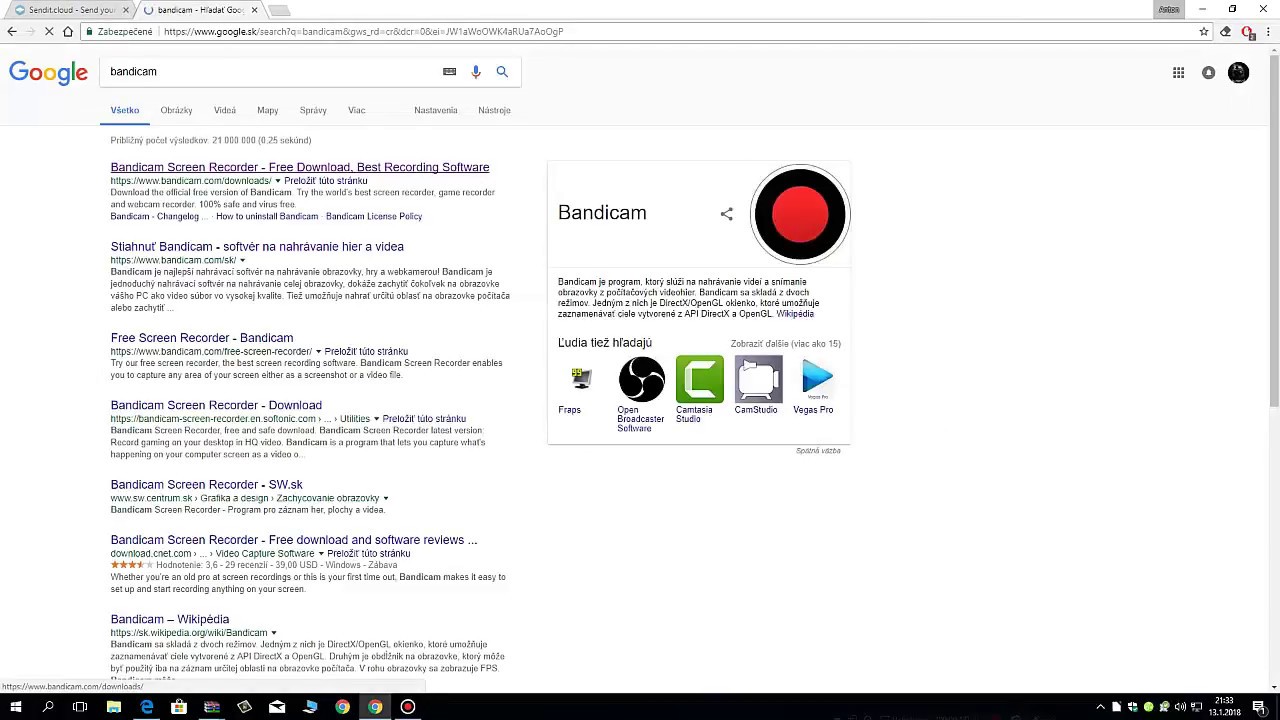Expand dropdown arrow beside free-screen-recorder URL
Image resolution: width=1280 pixels, height=720 pixels.
tap(319, 352)
